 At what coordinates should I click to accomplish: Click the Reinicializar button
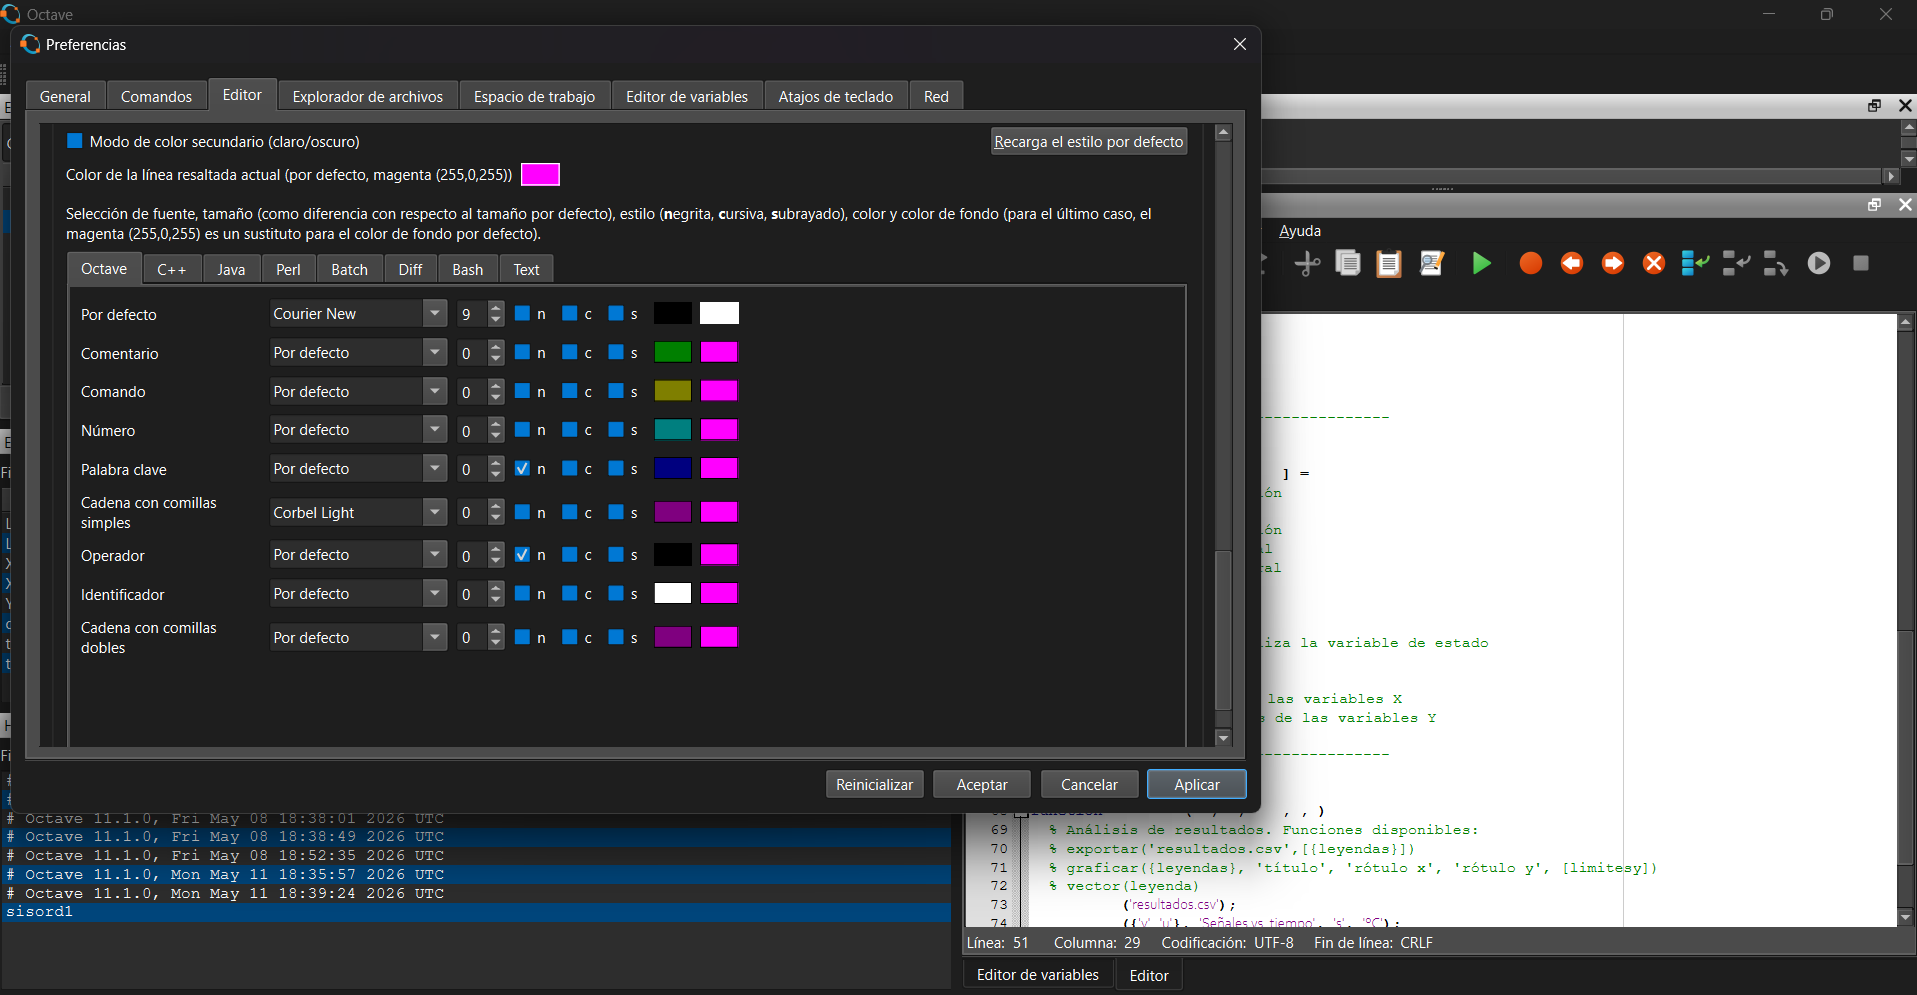[x=875, y=784]
